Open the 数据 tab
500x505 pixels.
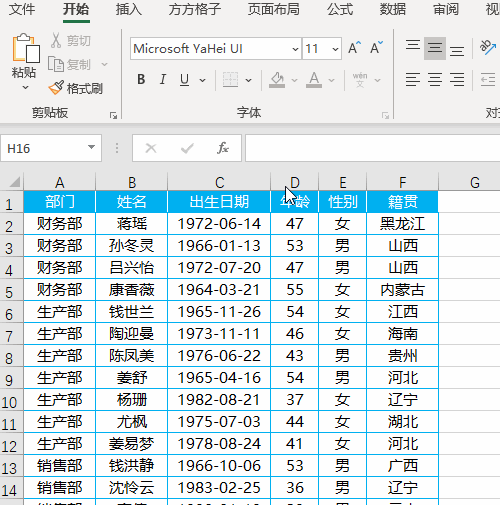pyautogui.click(x=393, y=9)
